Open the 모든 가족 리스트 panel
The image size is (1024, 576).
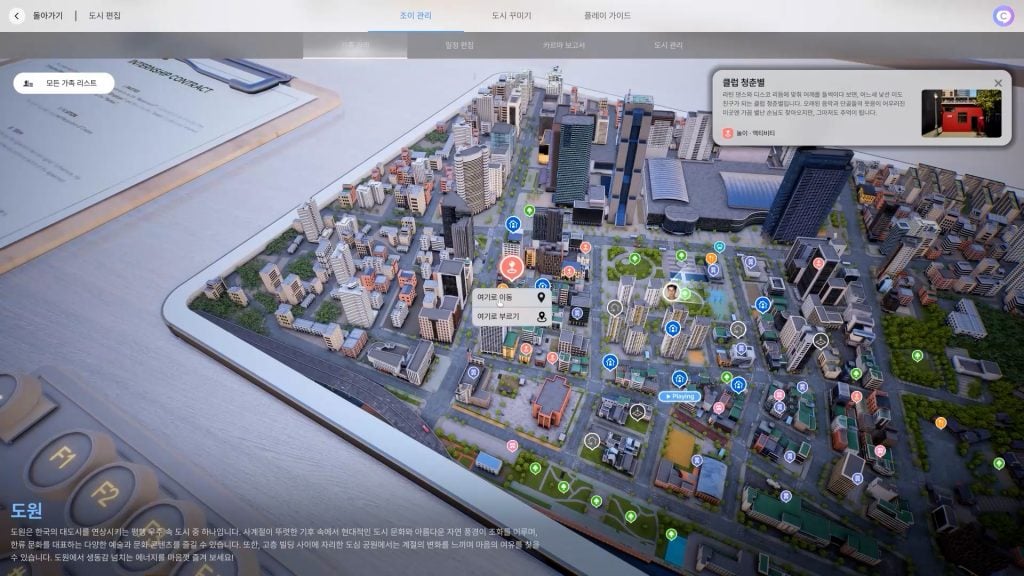tap(65, 82)
